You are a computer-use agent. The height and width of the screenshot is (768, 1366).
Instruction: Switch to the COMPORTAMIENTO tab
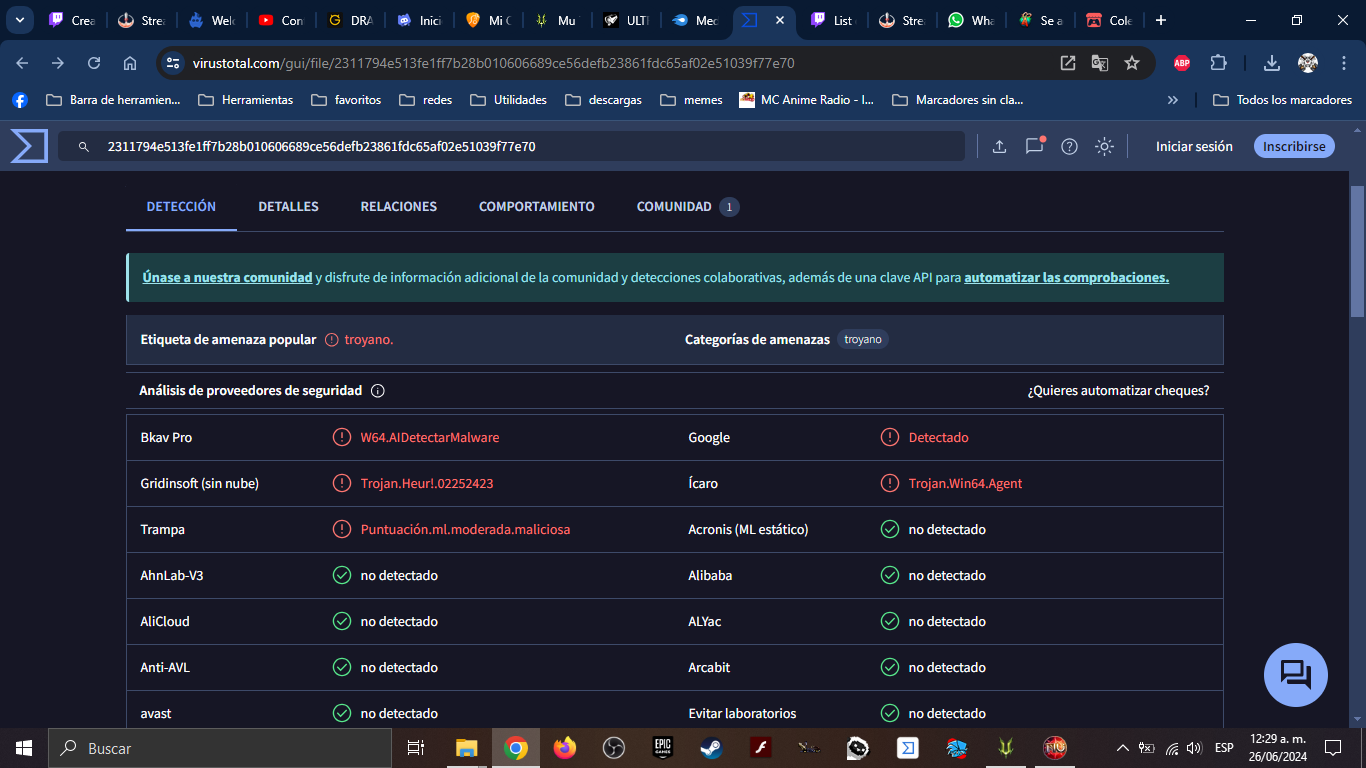coord(537,207)
